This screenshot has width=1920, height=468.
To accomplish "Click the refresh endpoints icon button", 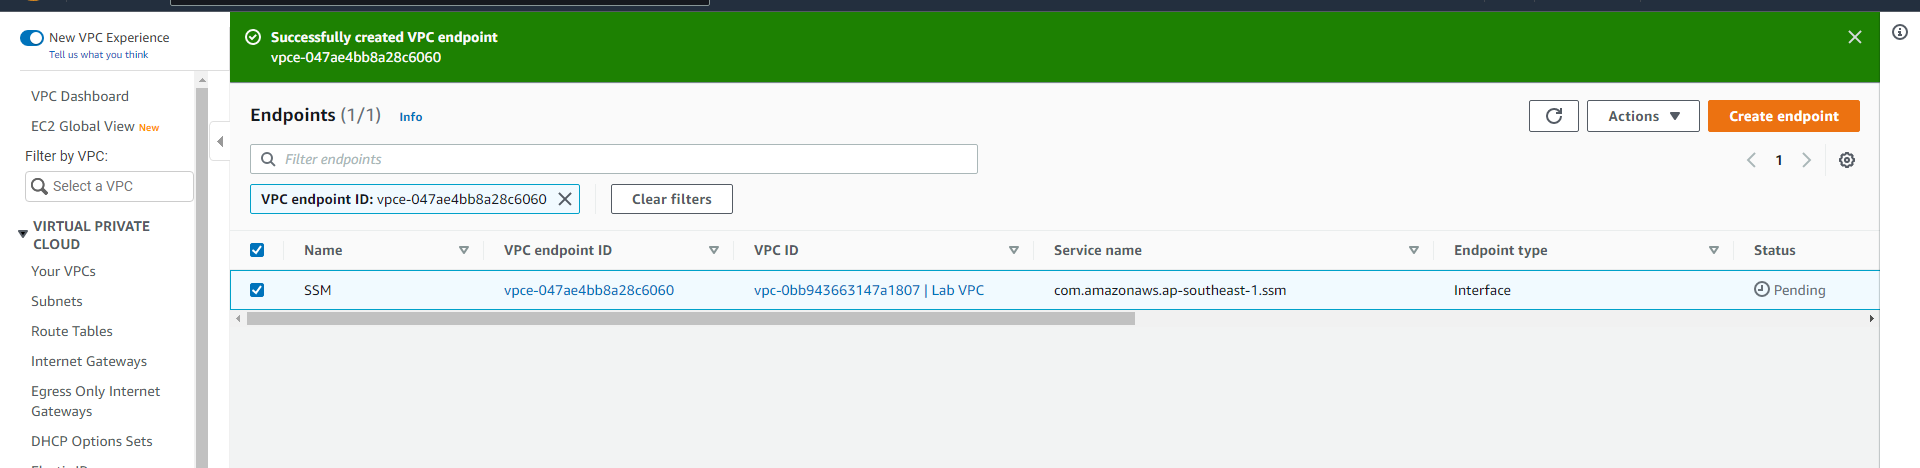I will (x=1553, y=116).
